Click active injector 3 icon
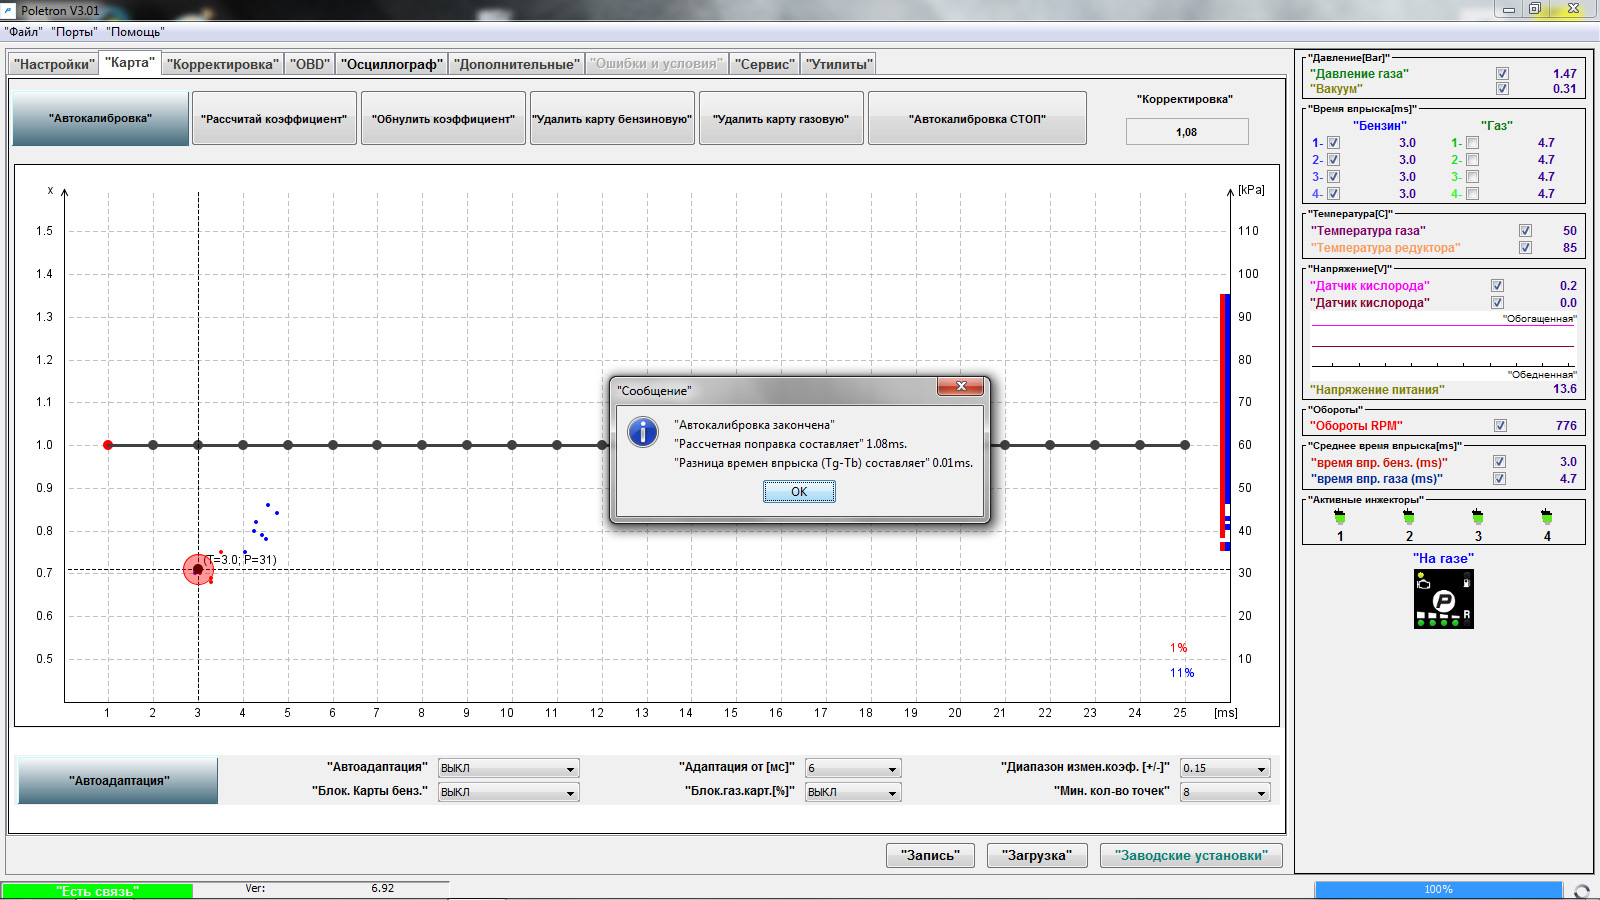The width and height of the screenshot is (1600, 900). [x=1478, y=517]
